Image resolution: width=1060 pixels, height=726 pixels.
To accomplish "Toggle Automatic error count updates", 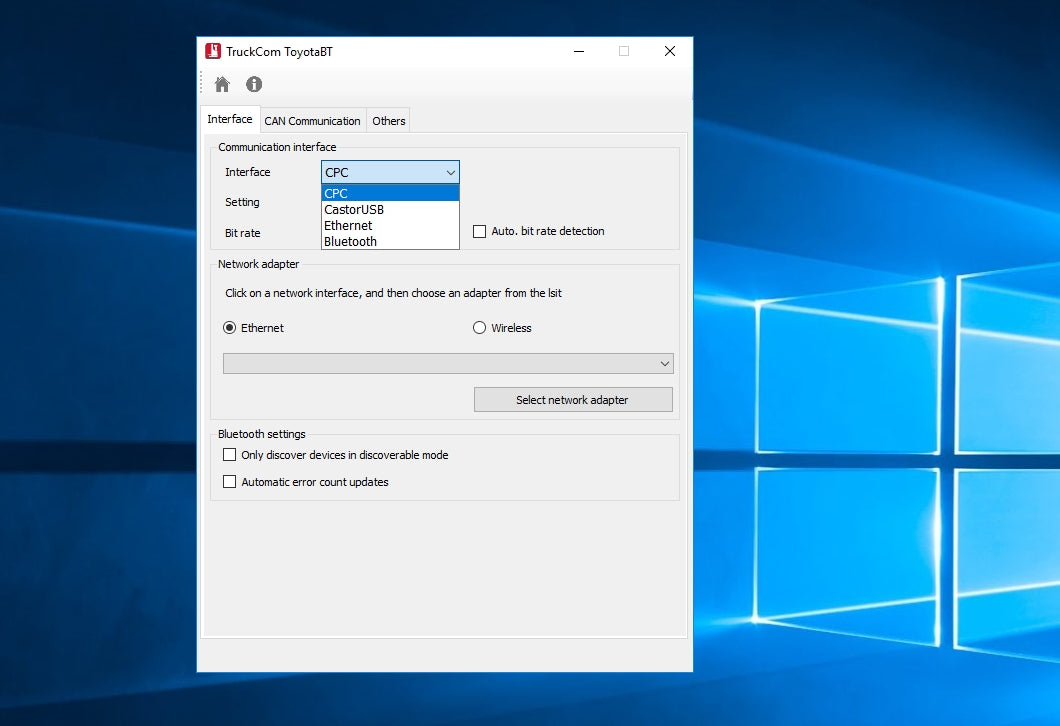I will [x=230, y=482].
